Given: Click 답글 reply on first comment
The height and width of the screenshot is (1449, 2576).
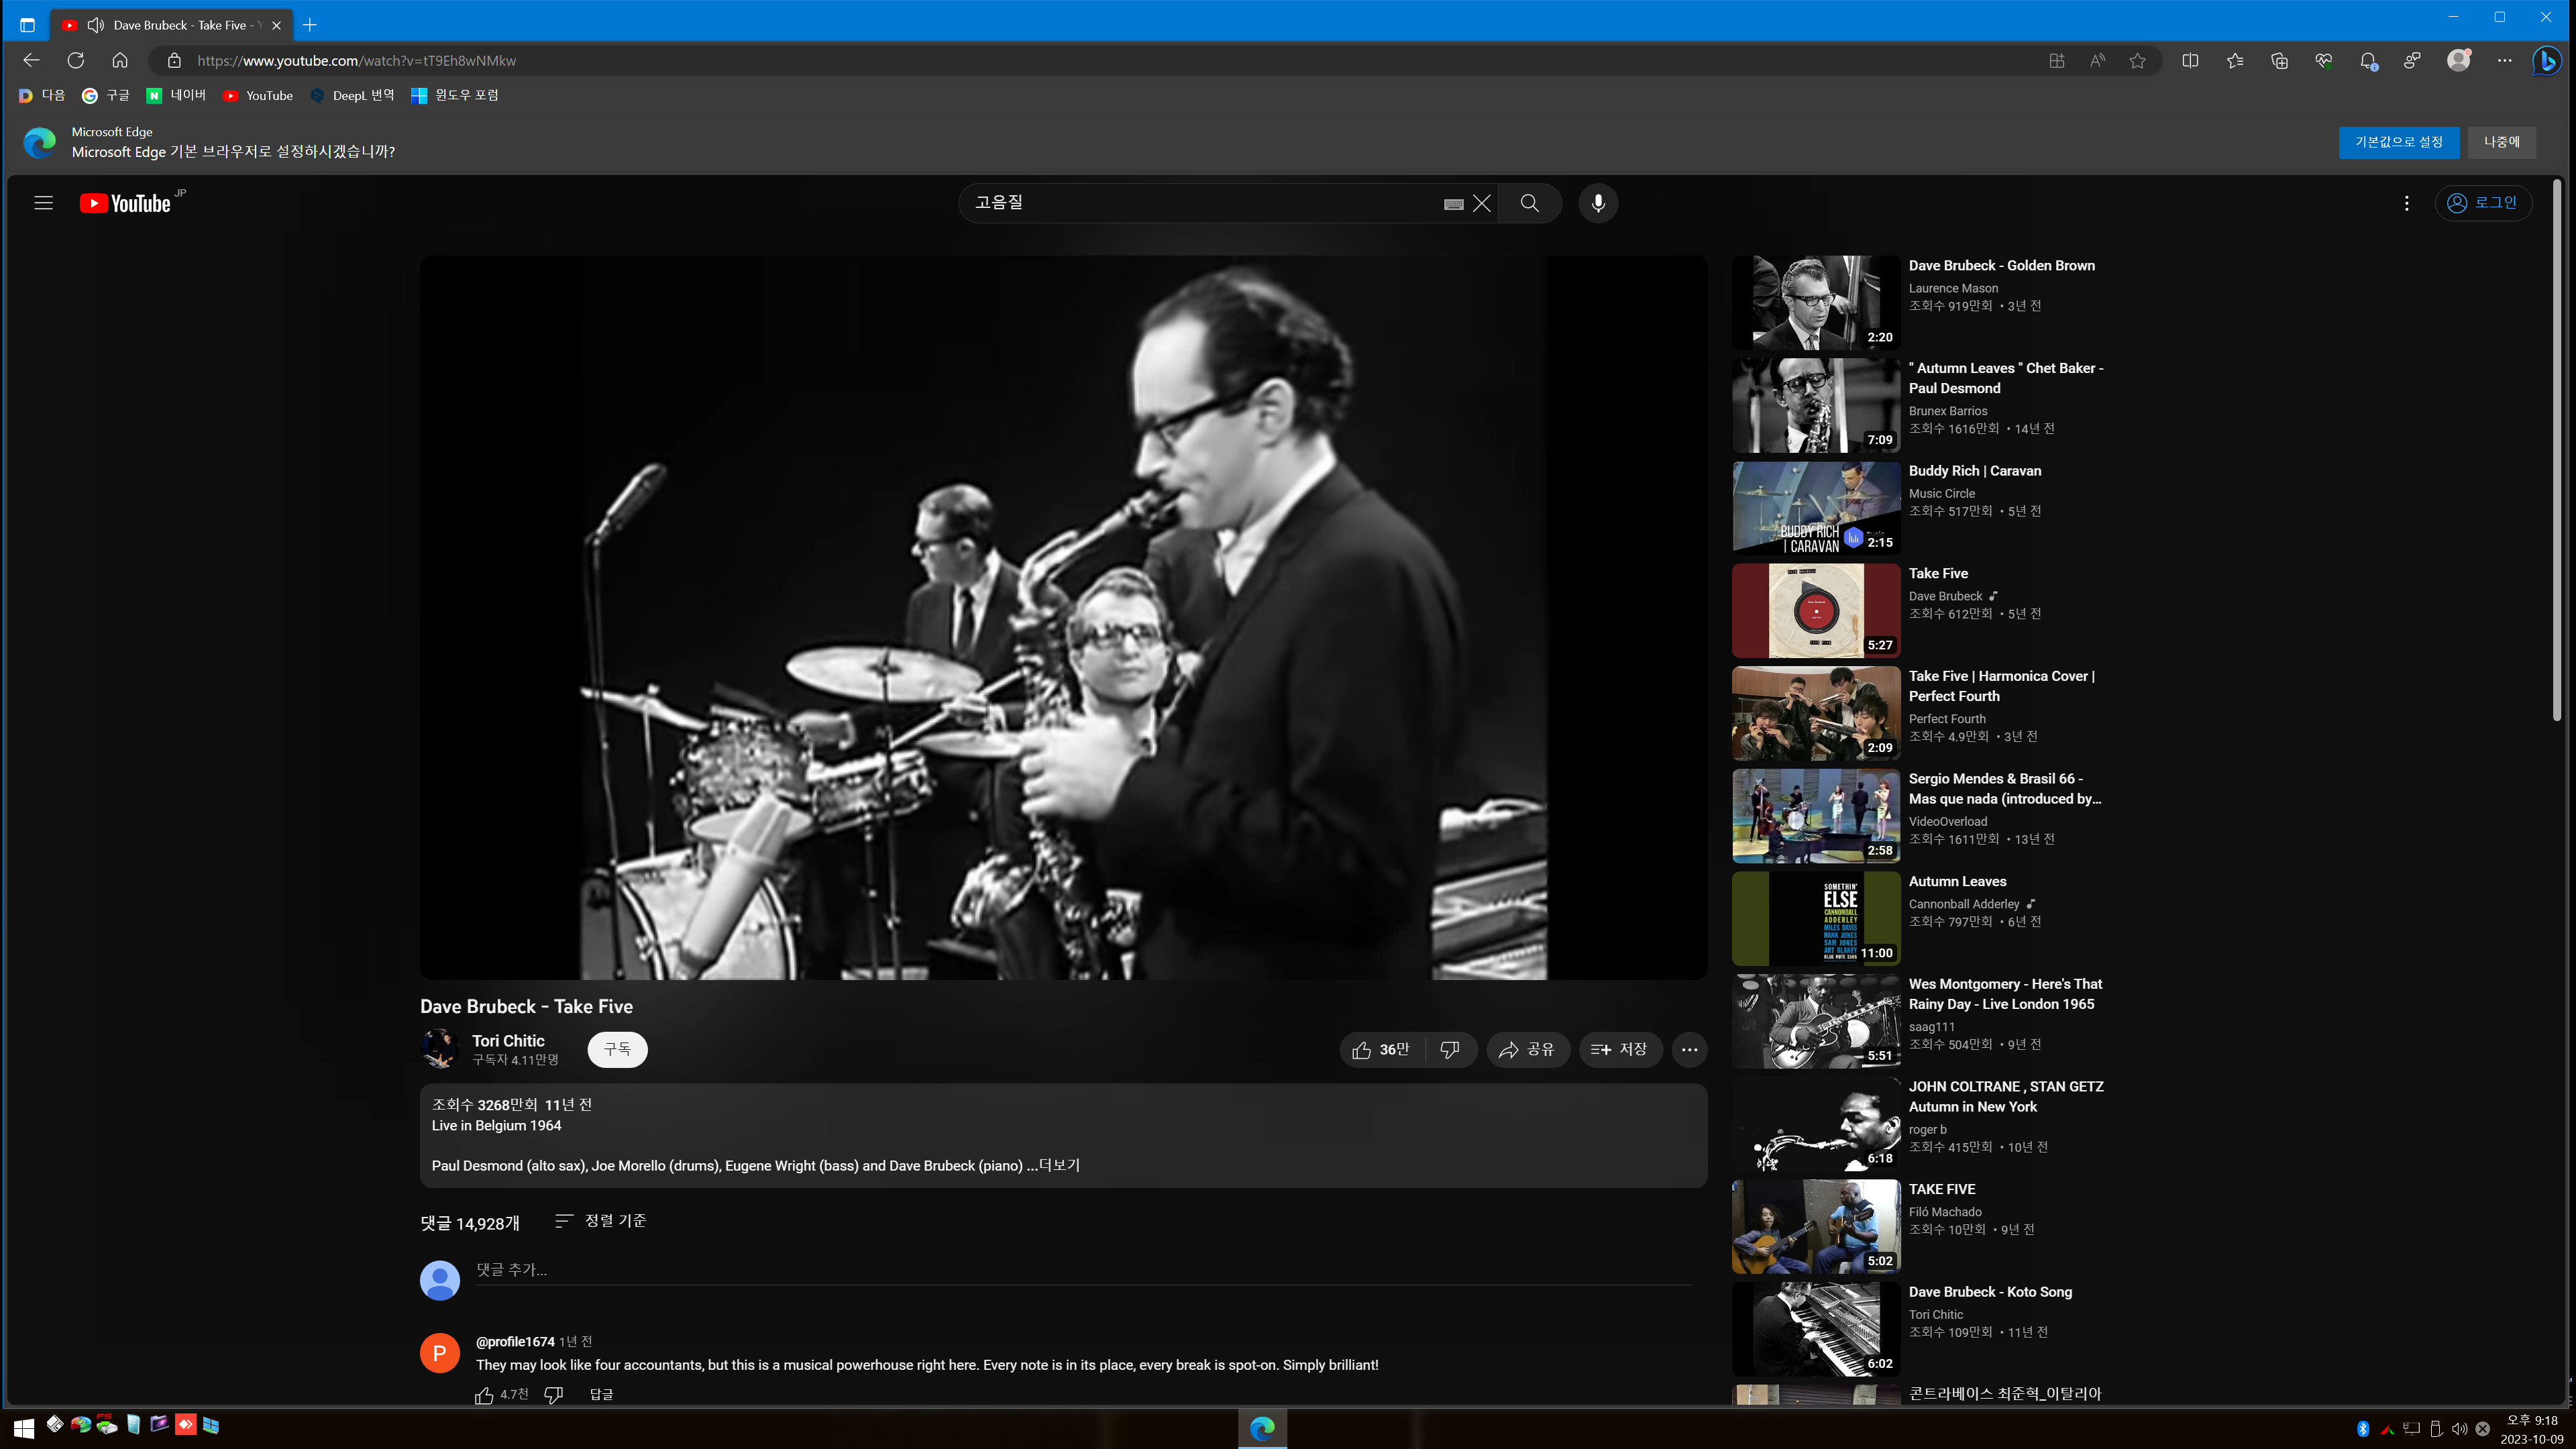Looking at the screenshot, I should pyautogui.click(x=601, y=1395).
